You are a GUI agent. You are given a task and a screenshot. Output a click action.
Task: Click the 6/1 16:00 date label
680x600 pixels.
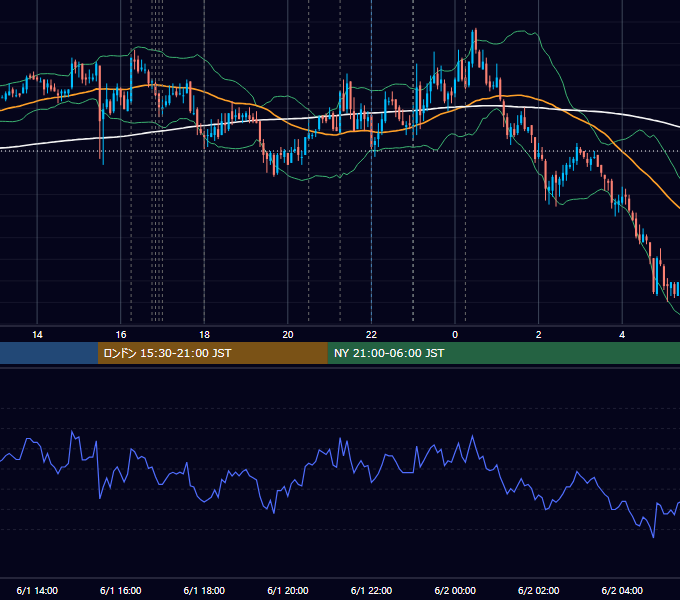click(121, 590)
